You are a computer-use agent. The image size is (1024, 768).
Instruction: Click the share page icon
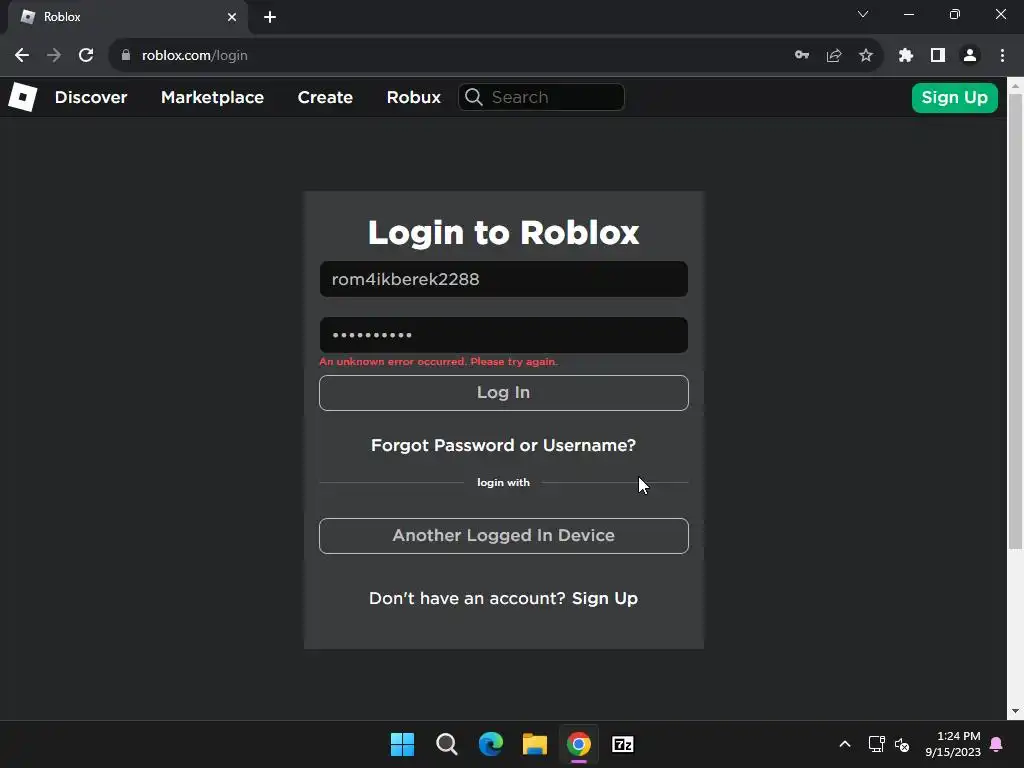(x=834, y=56)
